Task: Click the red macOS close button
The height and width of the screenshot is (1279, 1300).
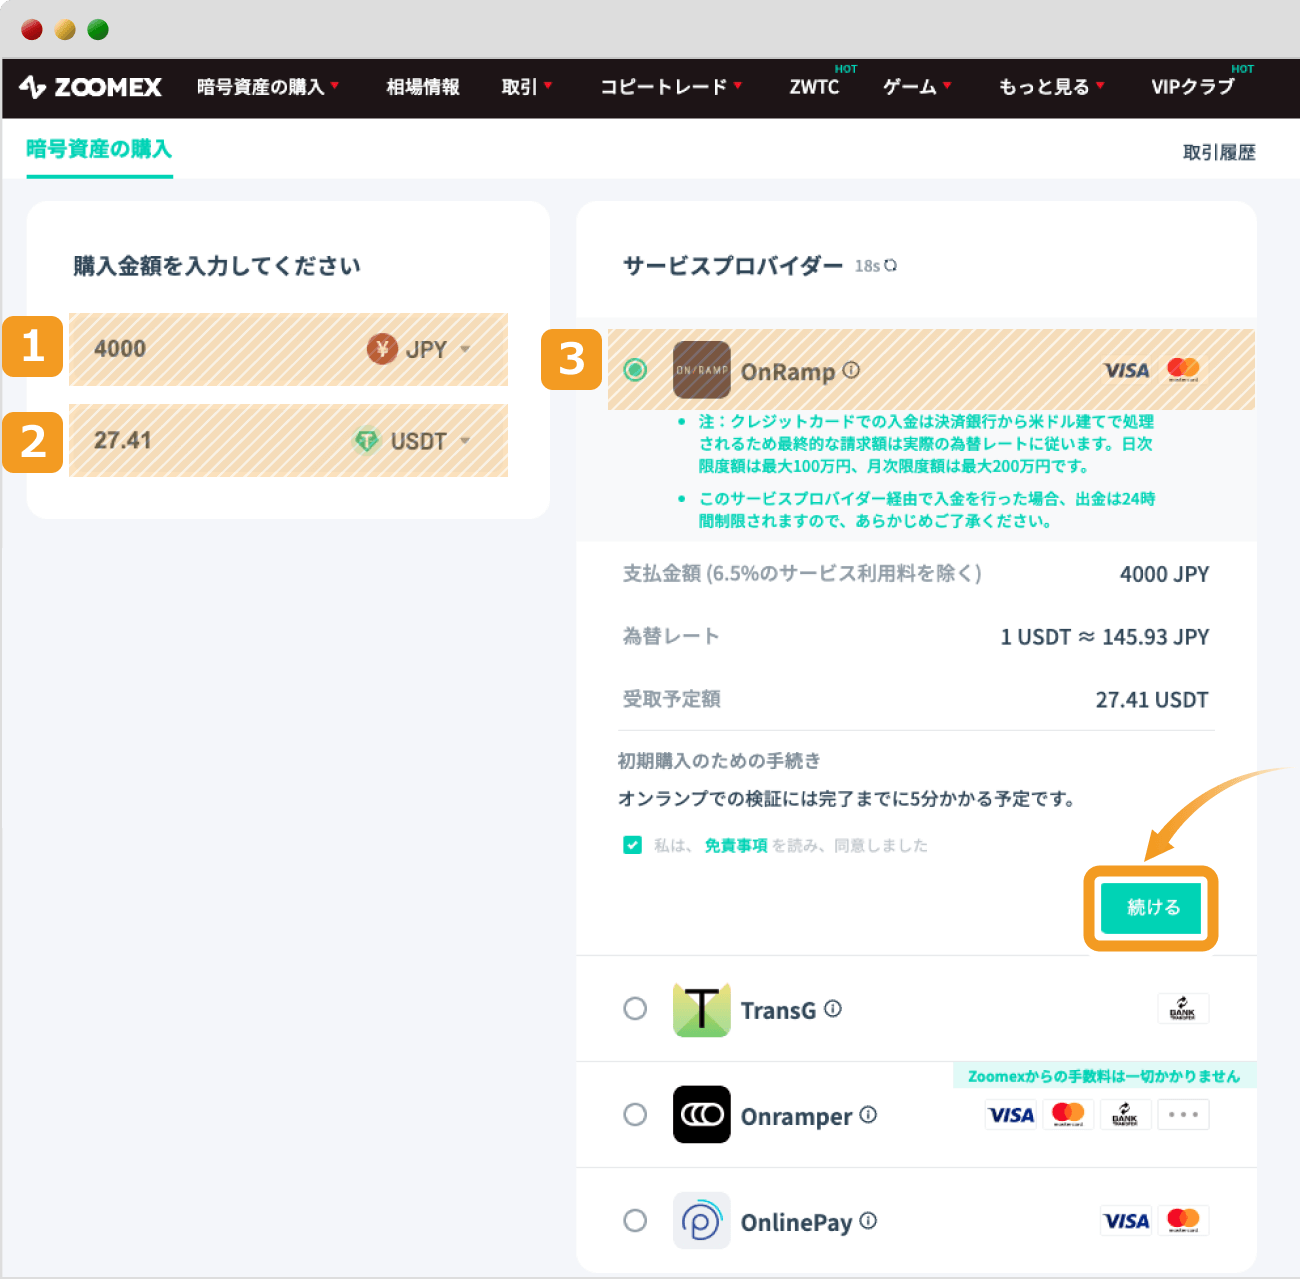Action: pos(32,30)
